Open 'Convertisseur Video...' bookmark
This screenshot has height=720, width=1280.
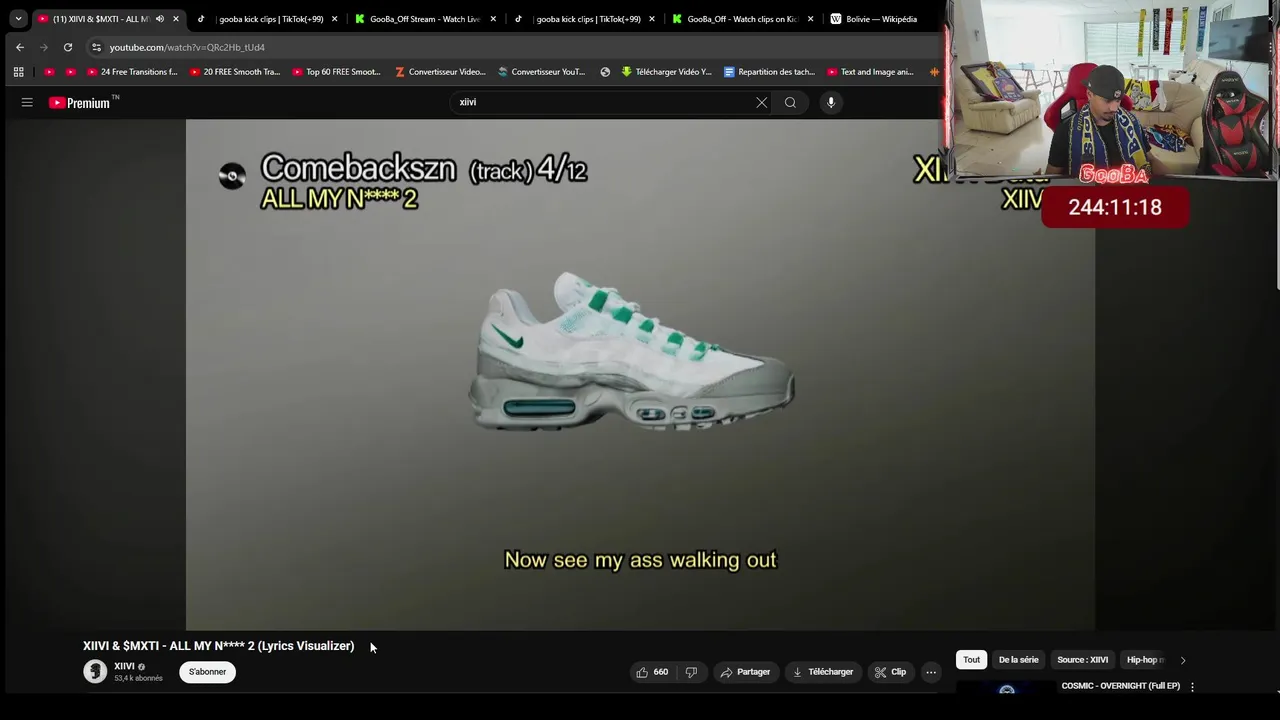coord(440,72)
